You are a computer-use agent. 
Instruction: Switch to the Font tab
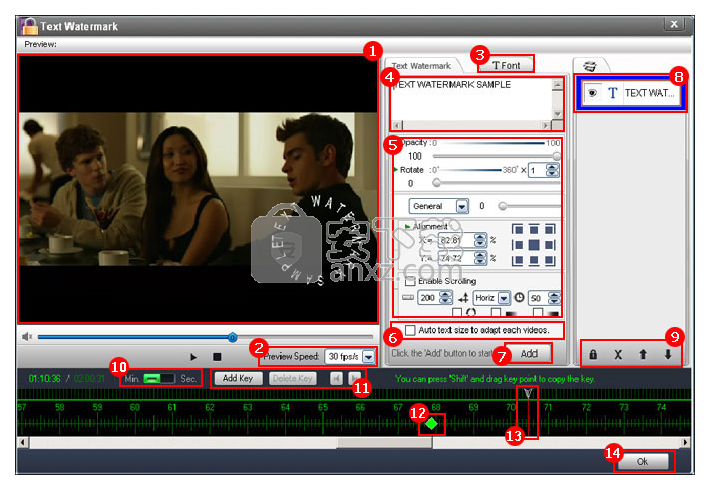point(506,65)
